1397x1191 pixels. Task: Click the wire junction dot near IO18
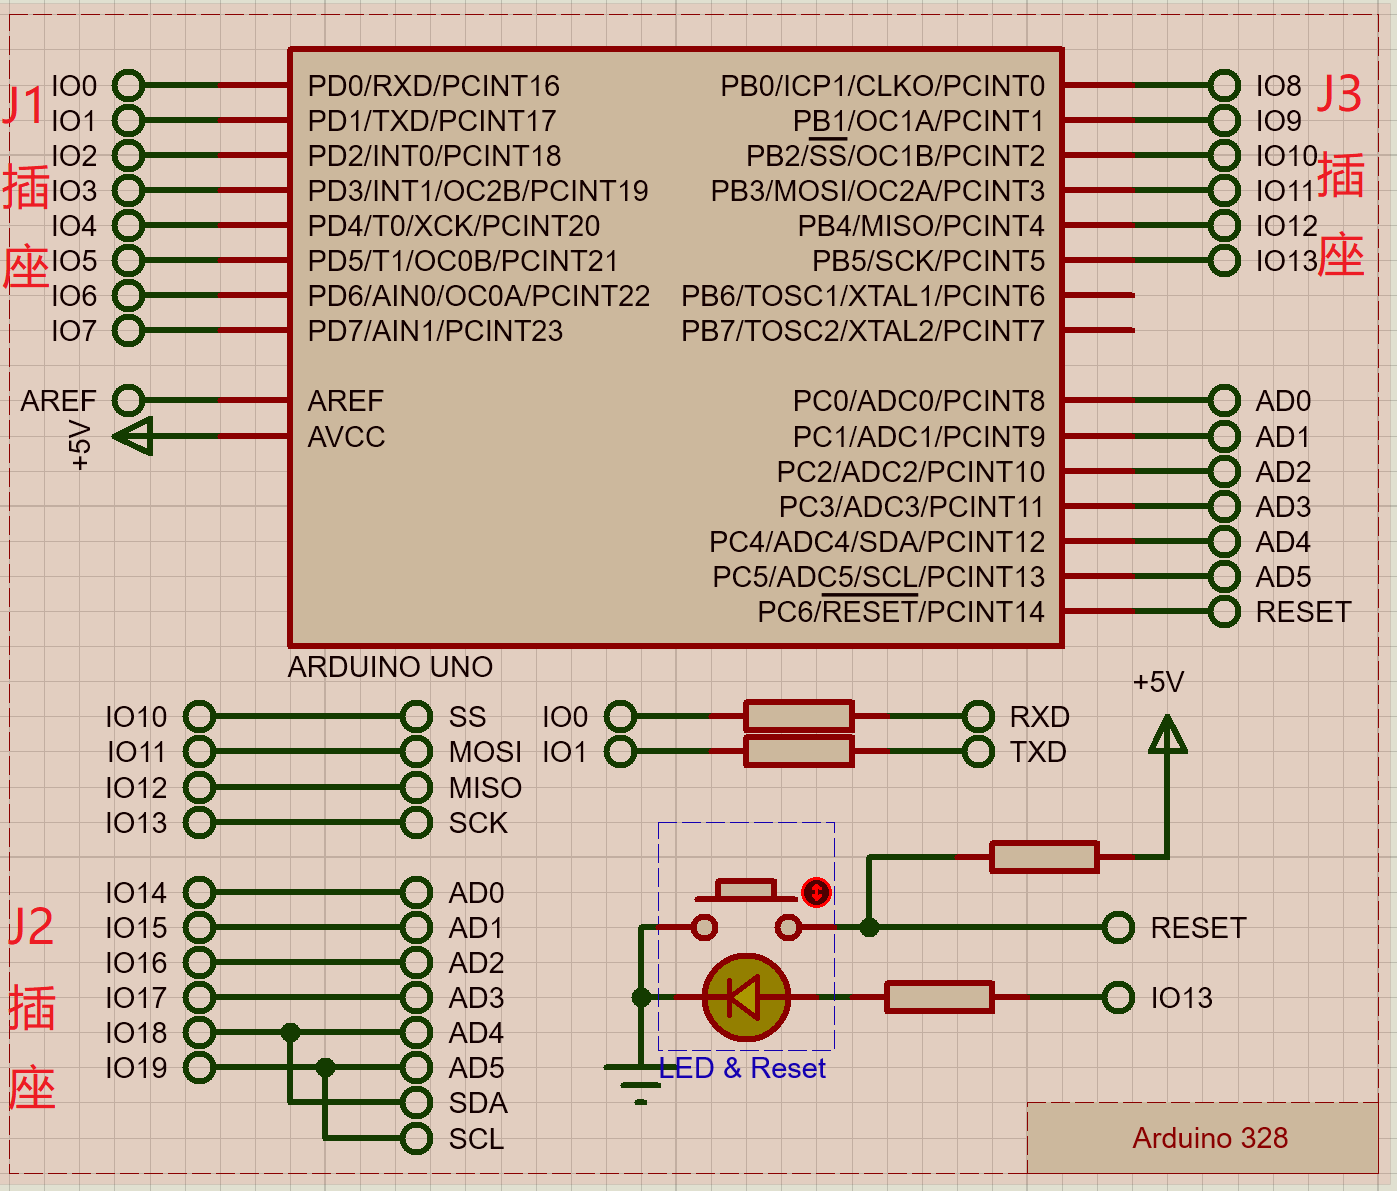290,1032
